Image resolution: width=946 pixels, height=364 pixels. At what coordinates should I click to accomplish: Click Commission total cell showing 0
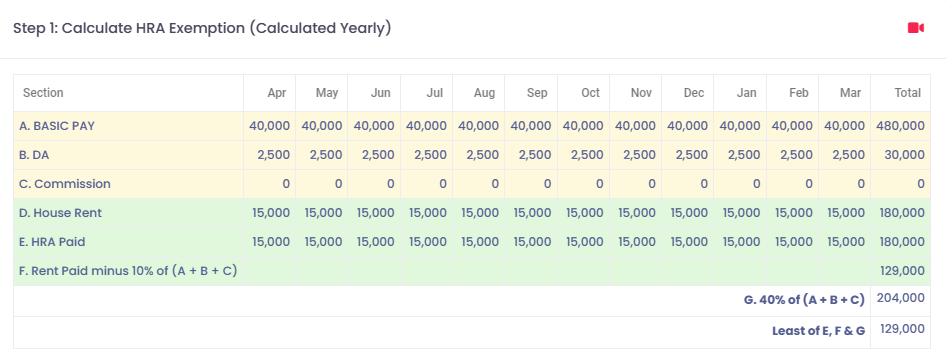pyautogui.click(x=921, y=184)
